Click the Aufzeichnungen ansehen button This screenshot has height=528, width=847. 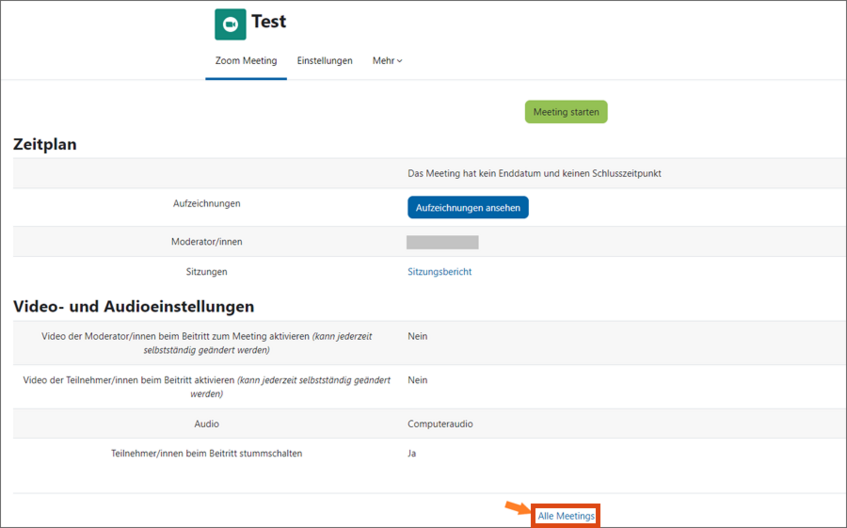[x=467, y=207]
